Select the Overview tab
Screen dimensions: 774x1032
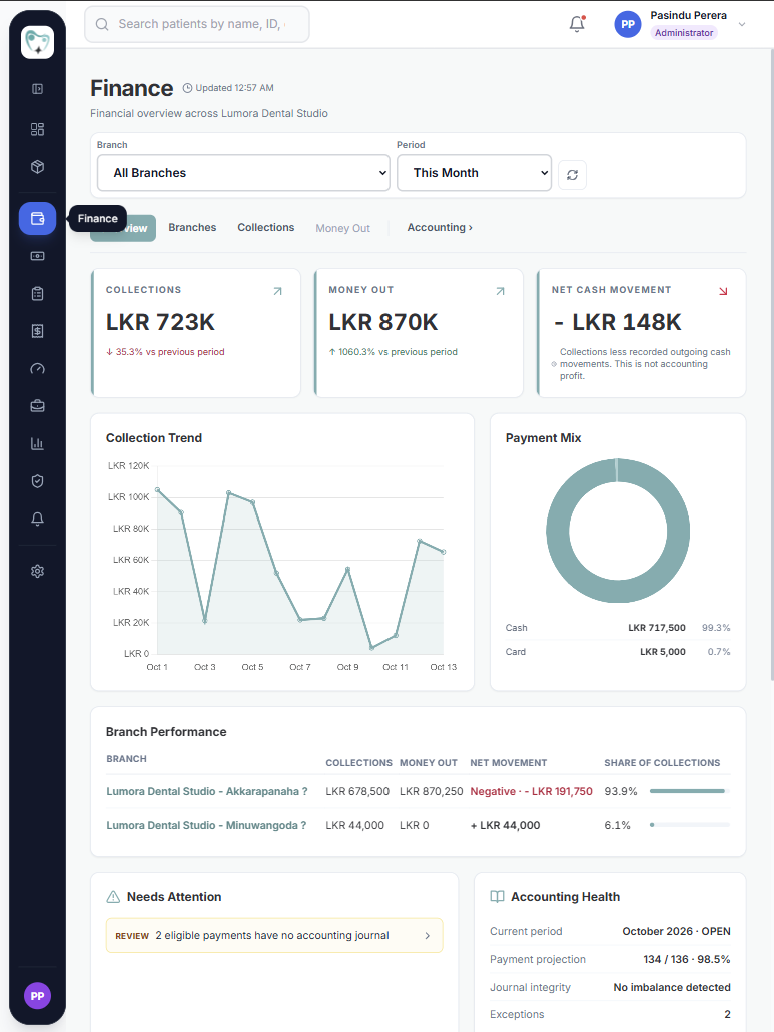(123, 228)
